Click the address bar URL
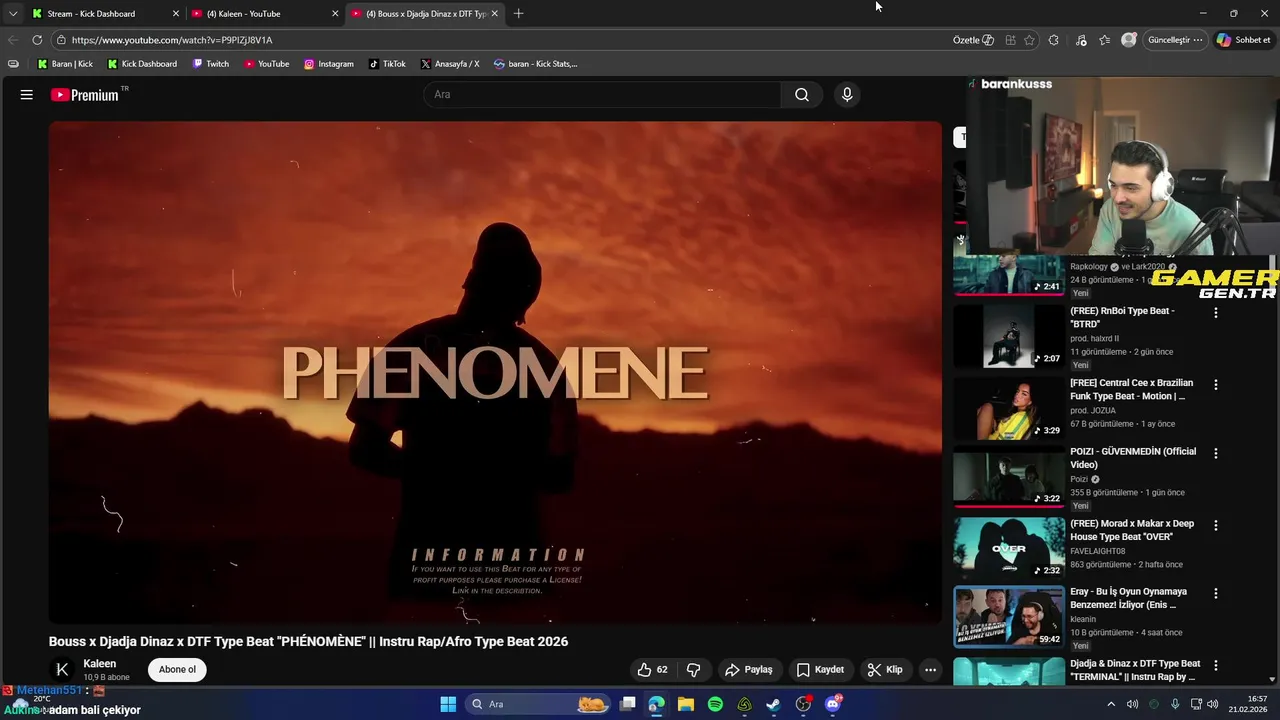 (172, 40)
